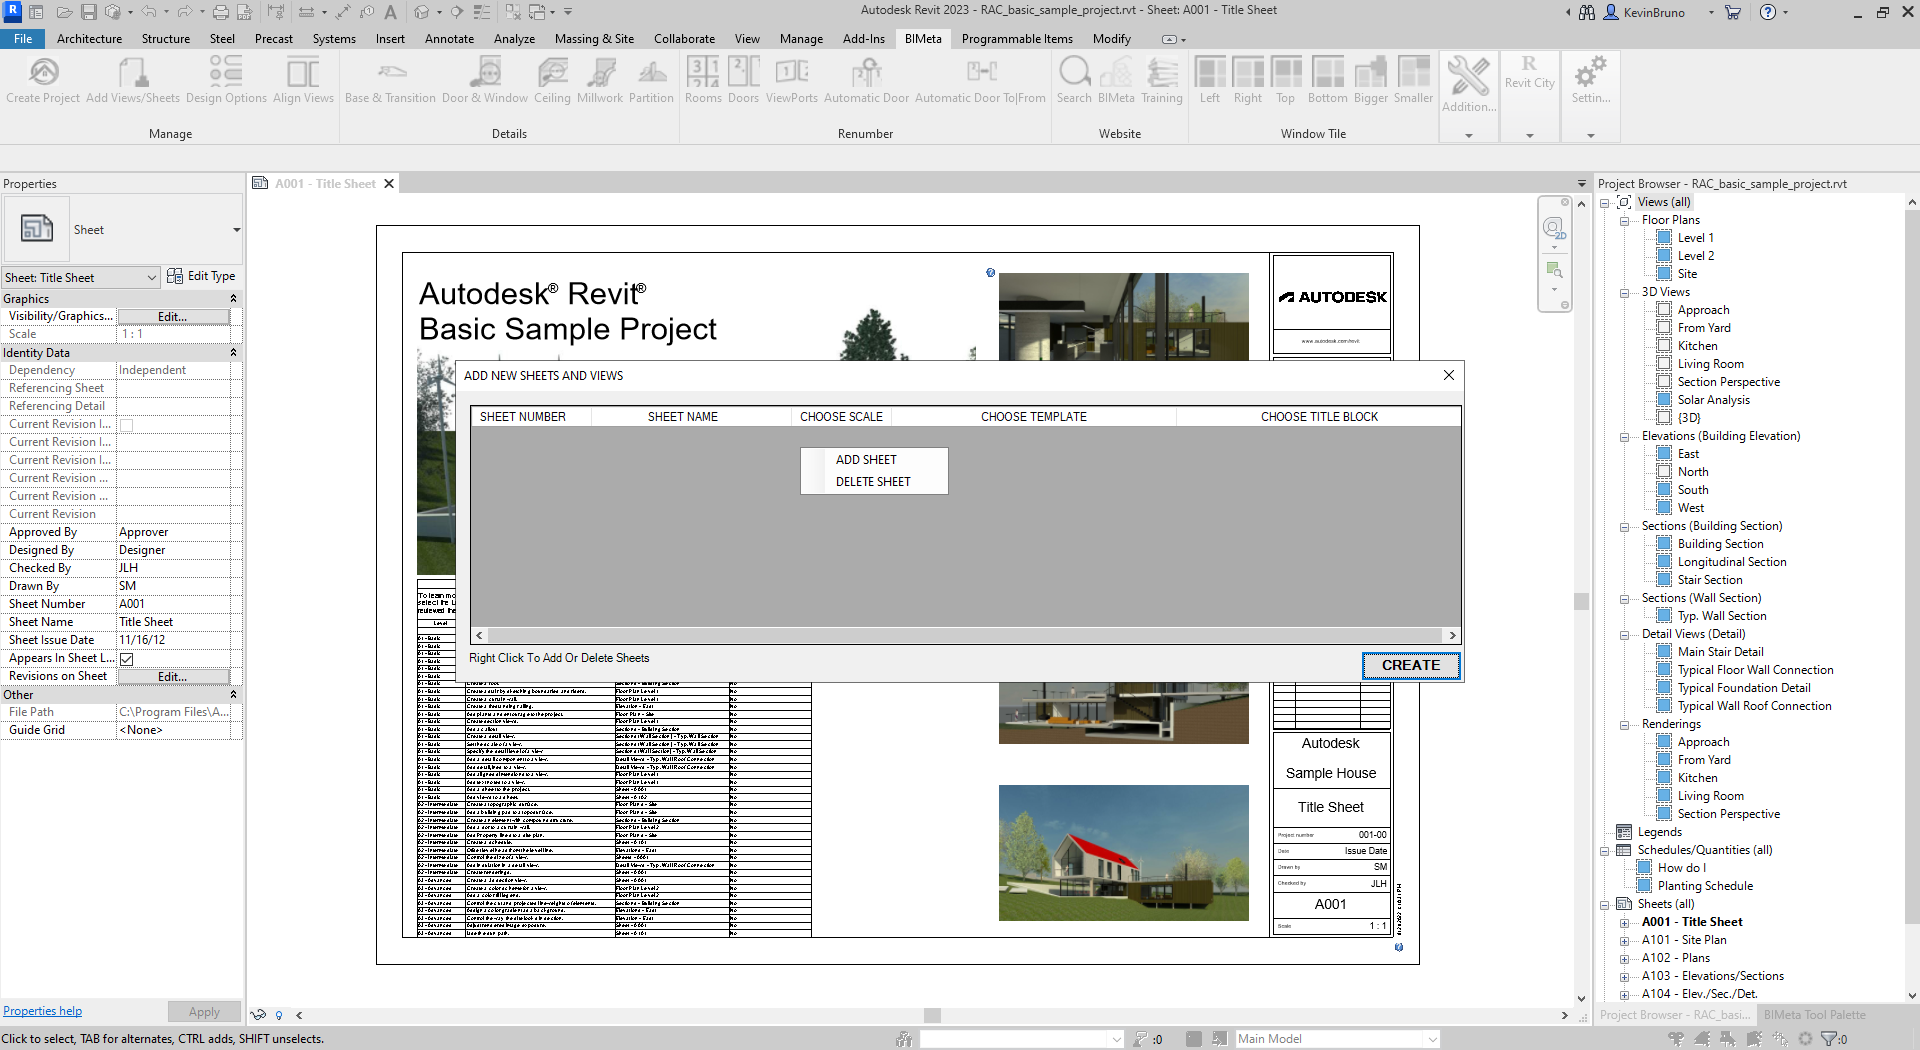
Task: Toggle the Appears In Sheet List checkbox
Action: (127, 659)
